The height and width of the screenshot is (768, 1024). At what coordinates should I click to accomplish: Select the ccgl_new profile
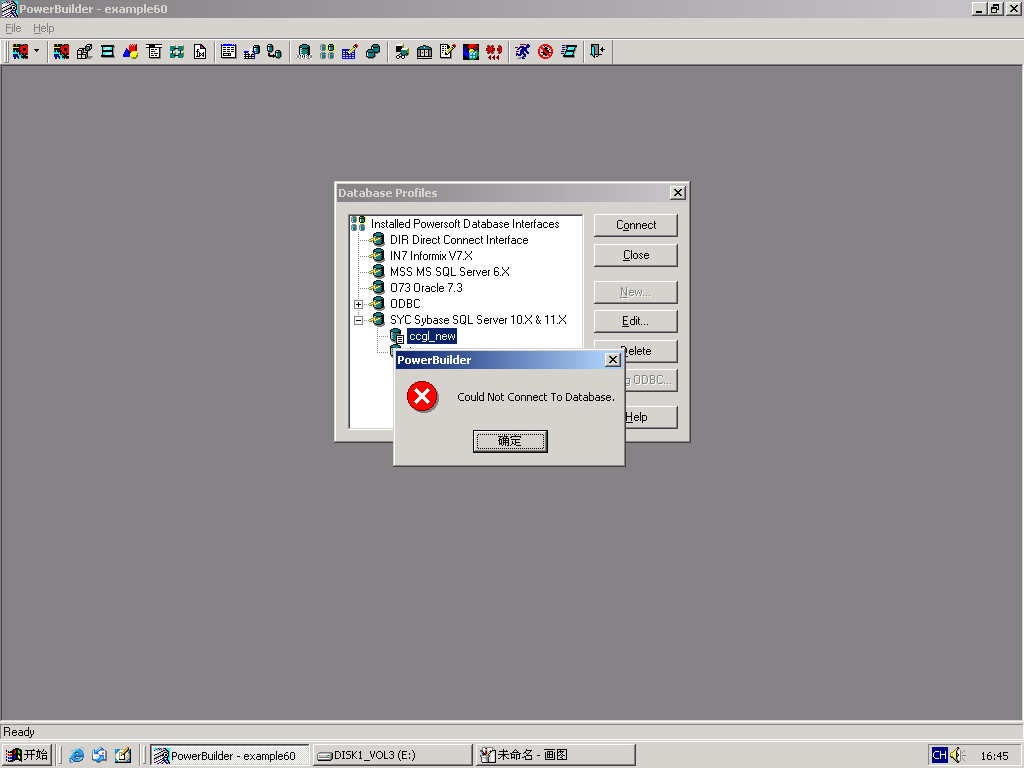[432, 336]
